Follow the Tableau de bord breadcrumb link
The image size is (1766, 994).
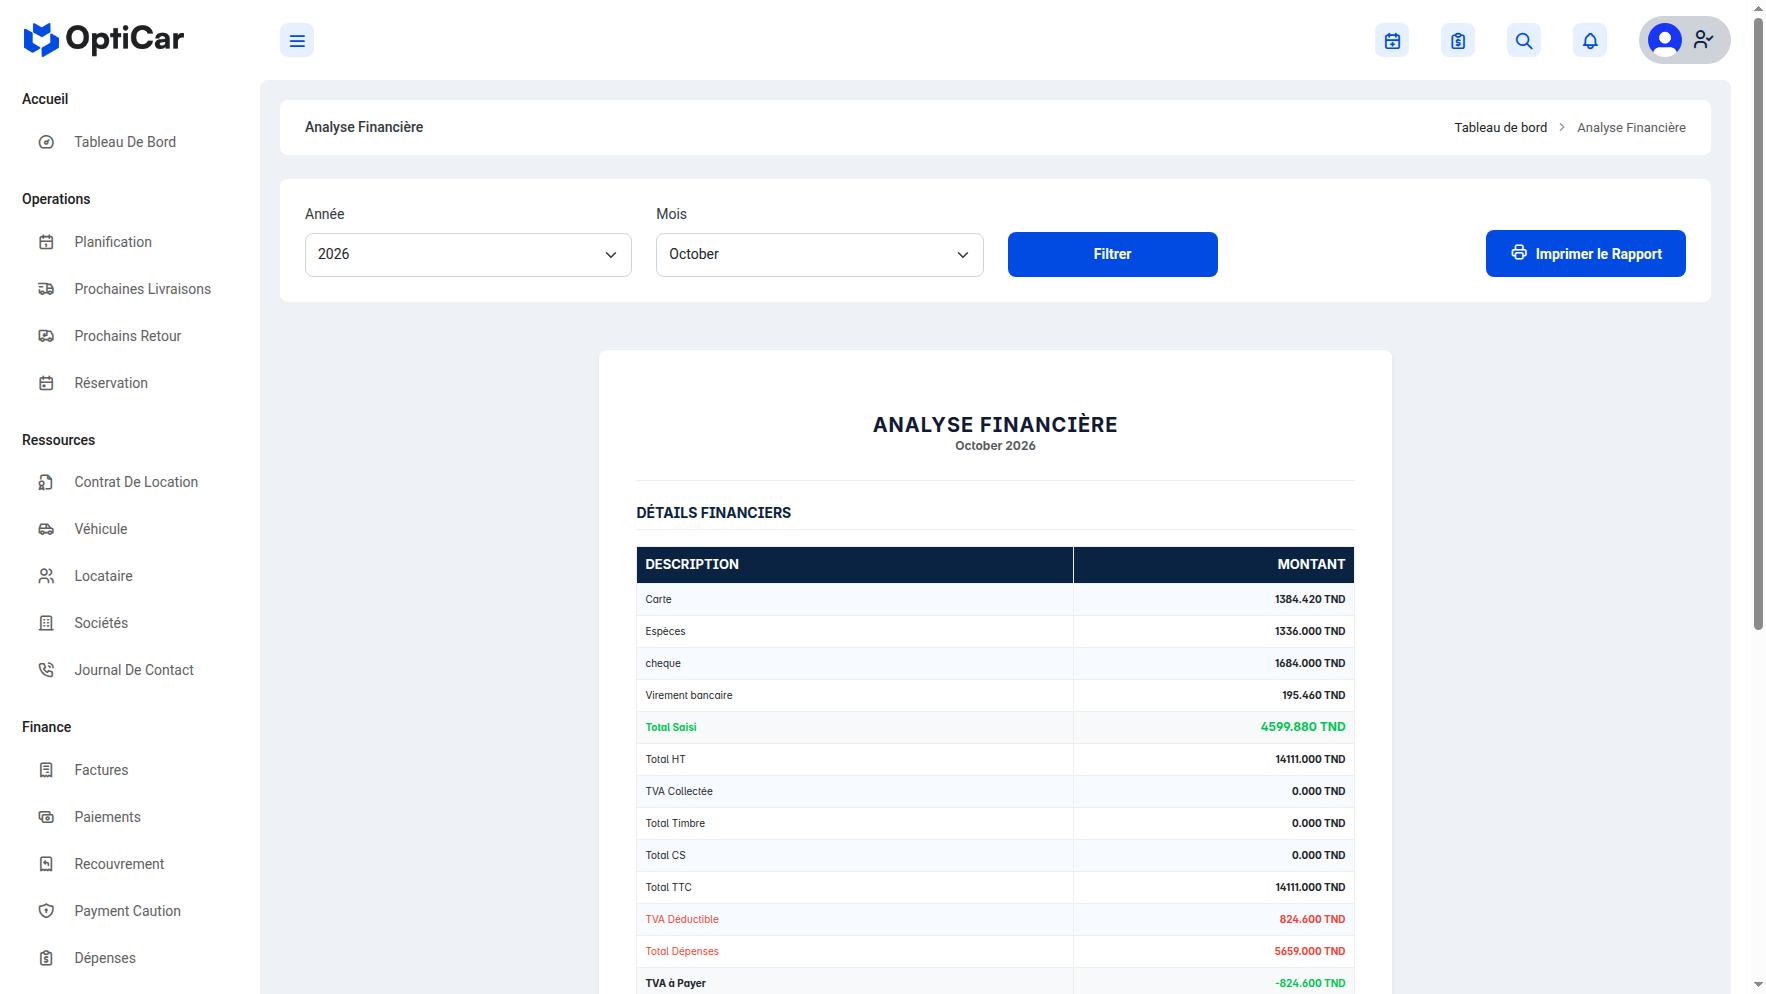point(1500,127)
